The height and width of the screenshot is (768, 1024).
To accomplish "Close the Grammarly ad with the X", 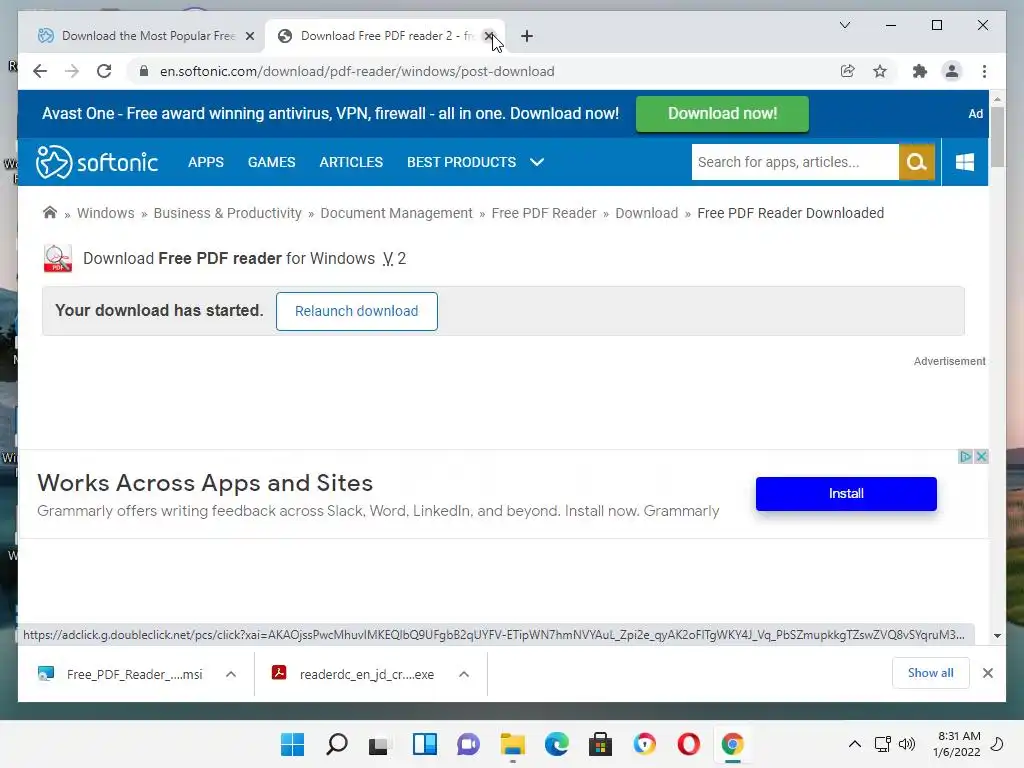I will point(981,456).
